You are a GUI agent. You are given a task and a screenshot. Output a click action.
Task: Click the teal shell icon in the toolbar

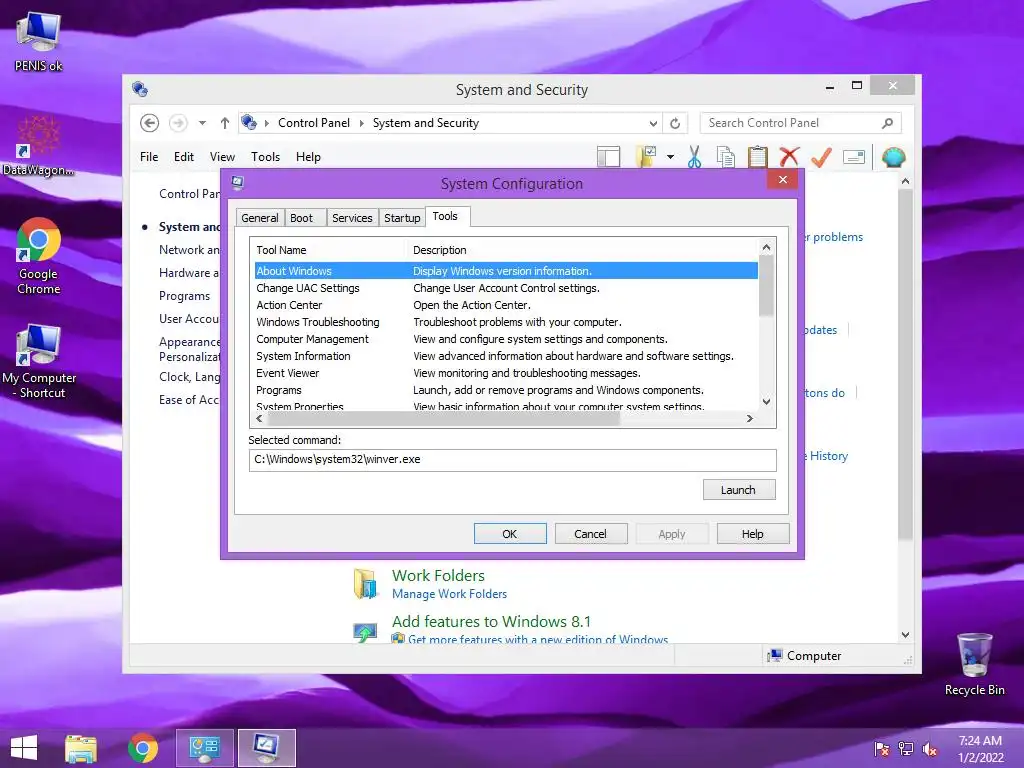pos(893,157)
